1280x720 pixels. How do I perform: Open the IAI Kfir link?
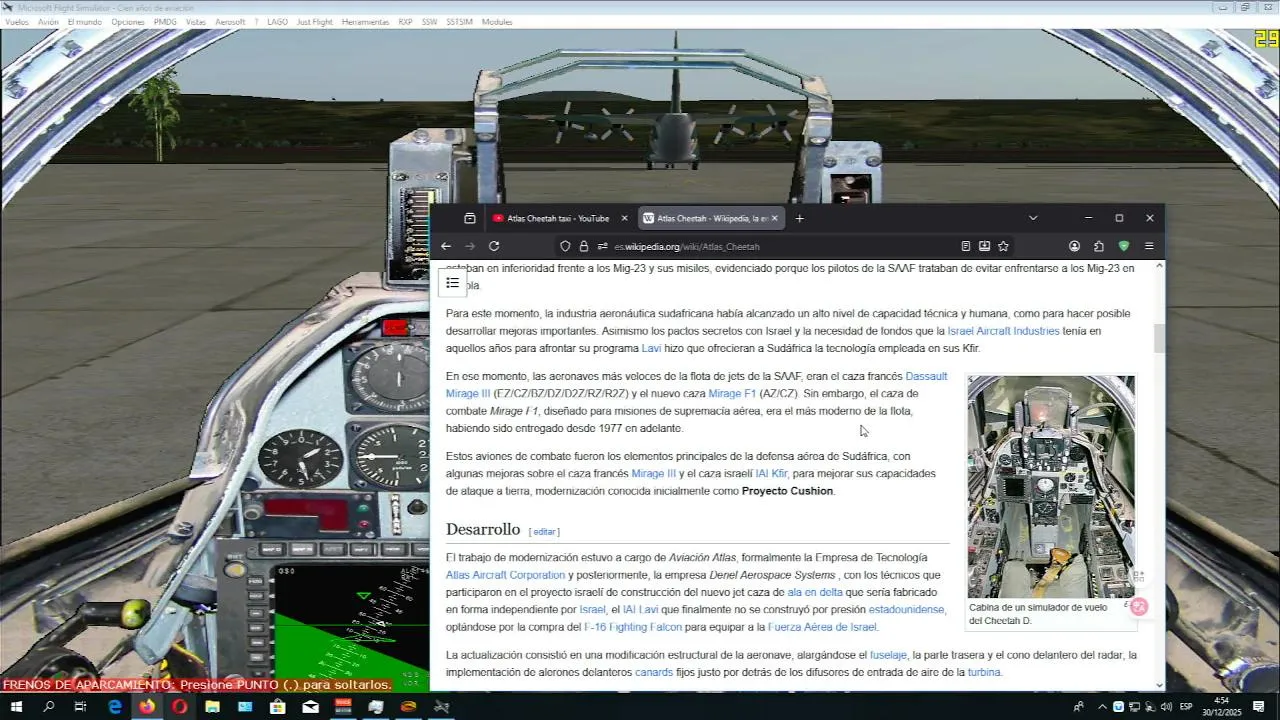(x=771, y=474)
